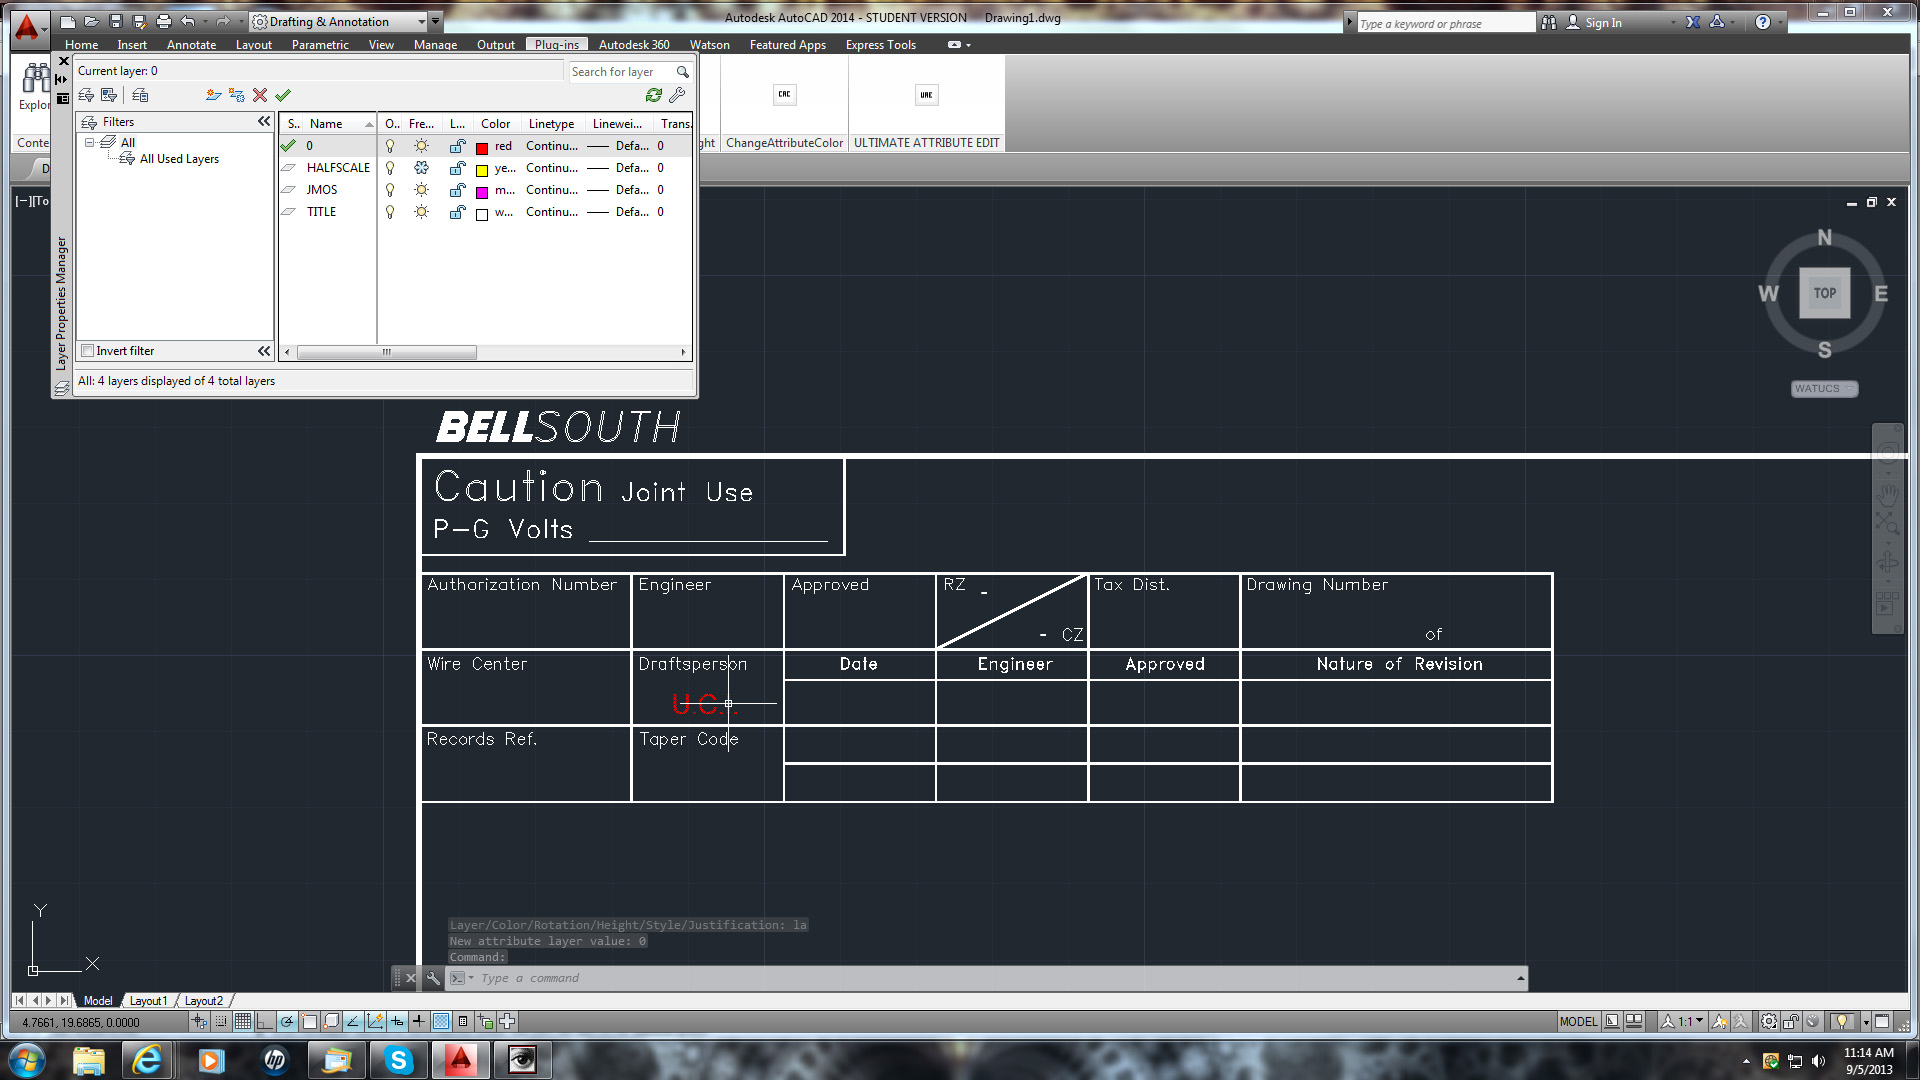The height and width of the screenshot is (1080, 1920).
Task: Collapse the Filters pane chevron
Action: click(264, 122)
